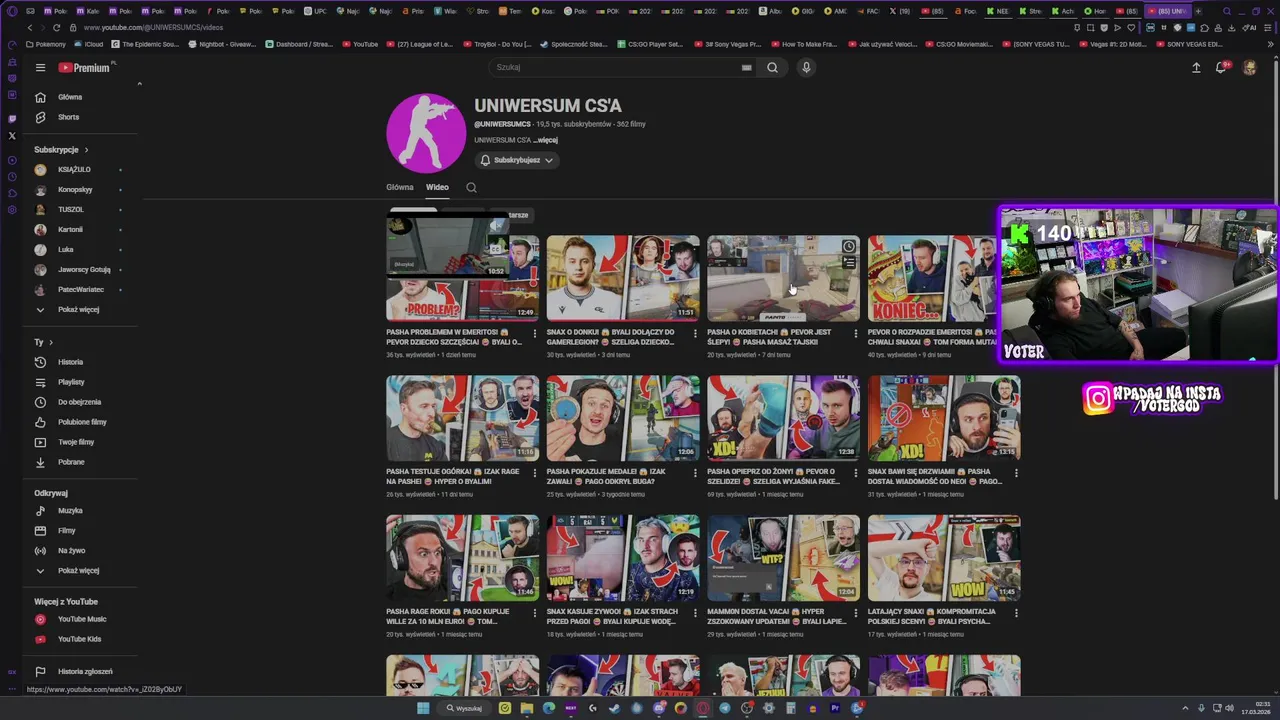
Task: Open Filmy under Odkrywaj
Action: (67, 531)
